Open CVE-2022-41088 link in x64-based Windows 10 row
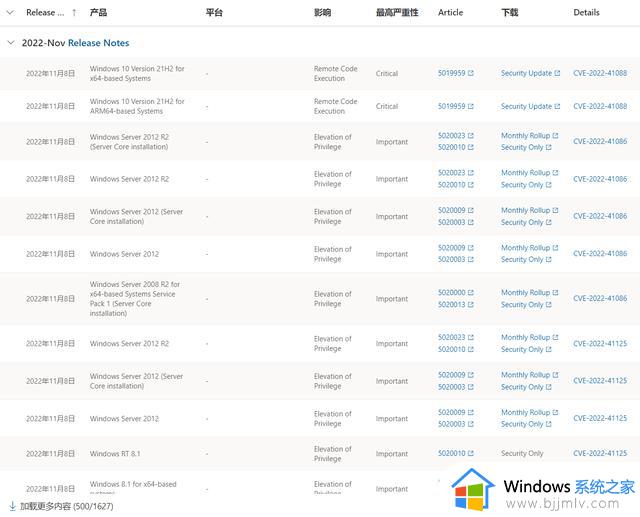640x517 pixels. pos(600,73)
